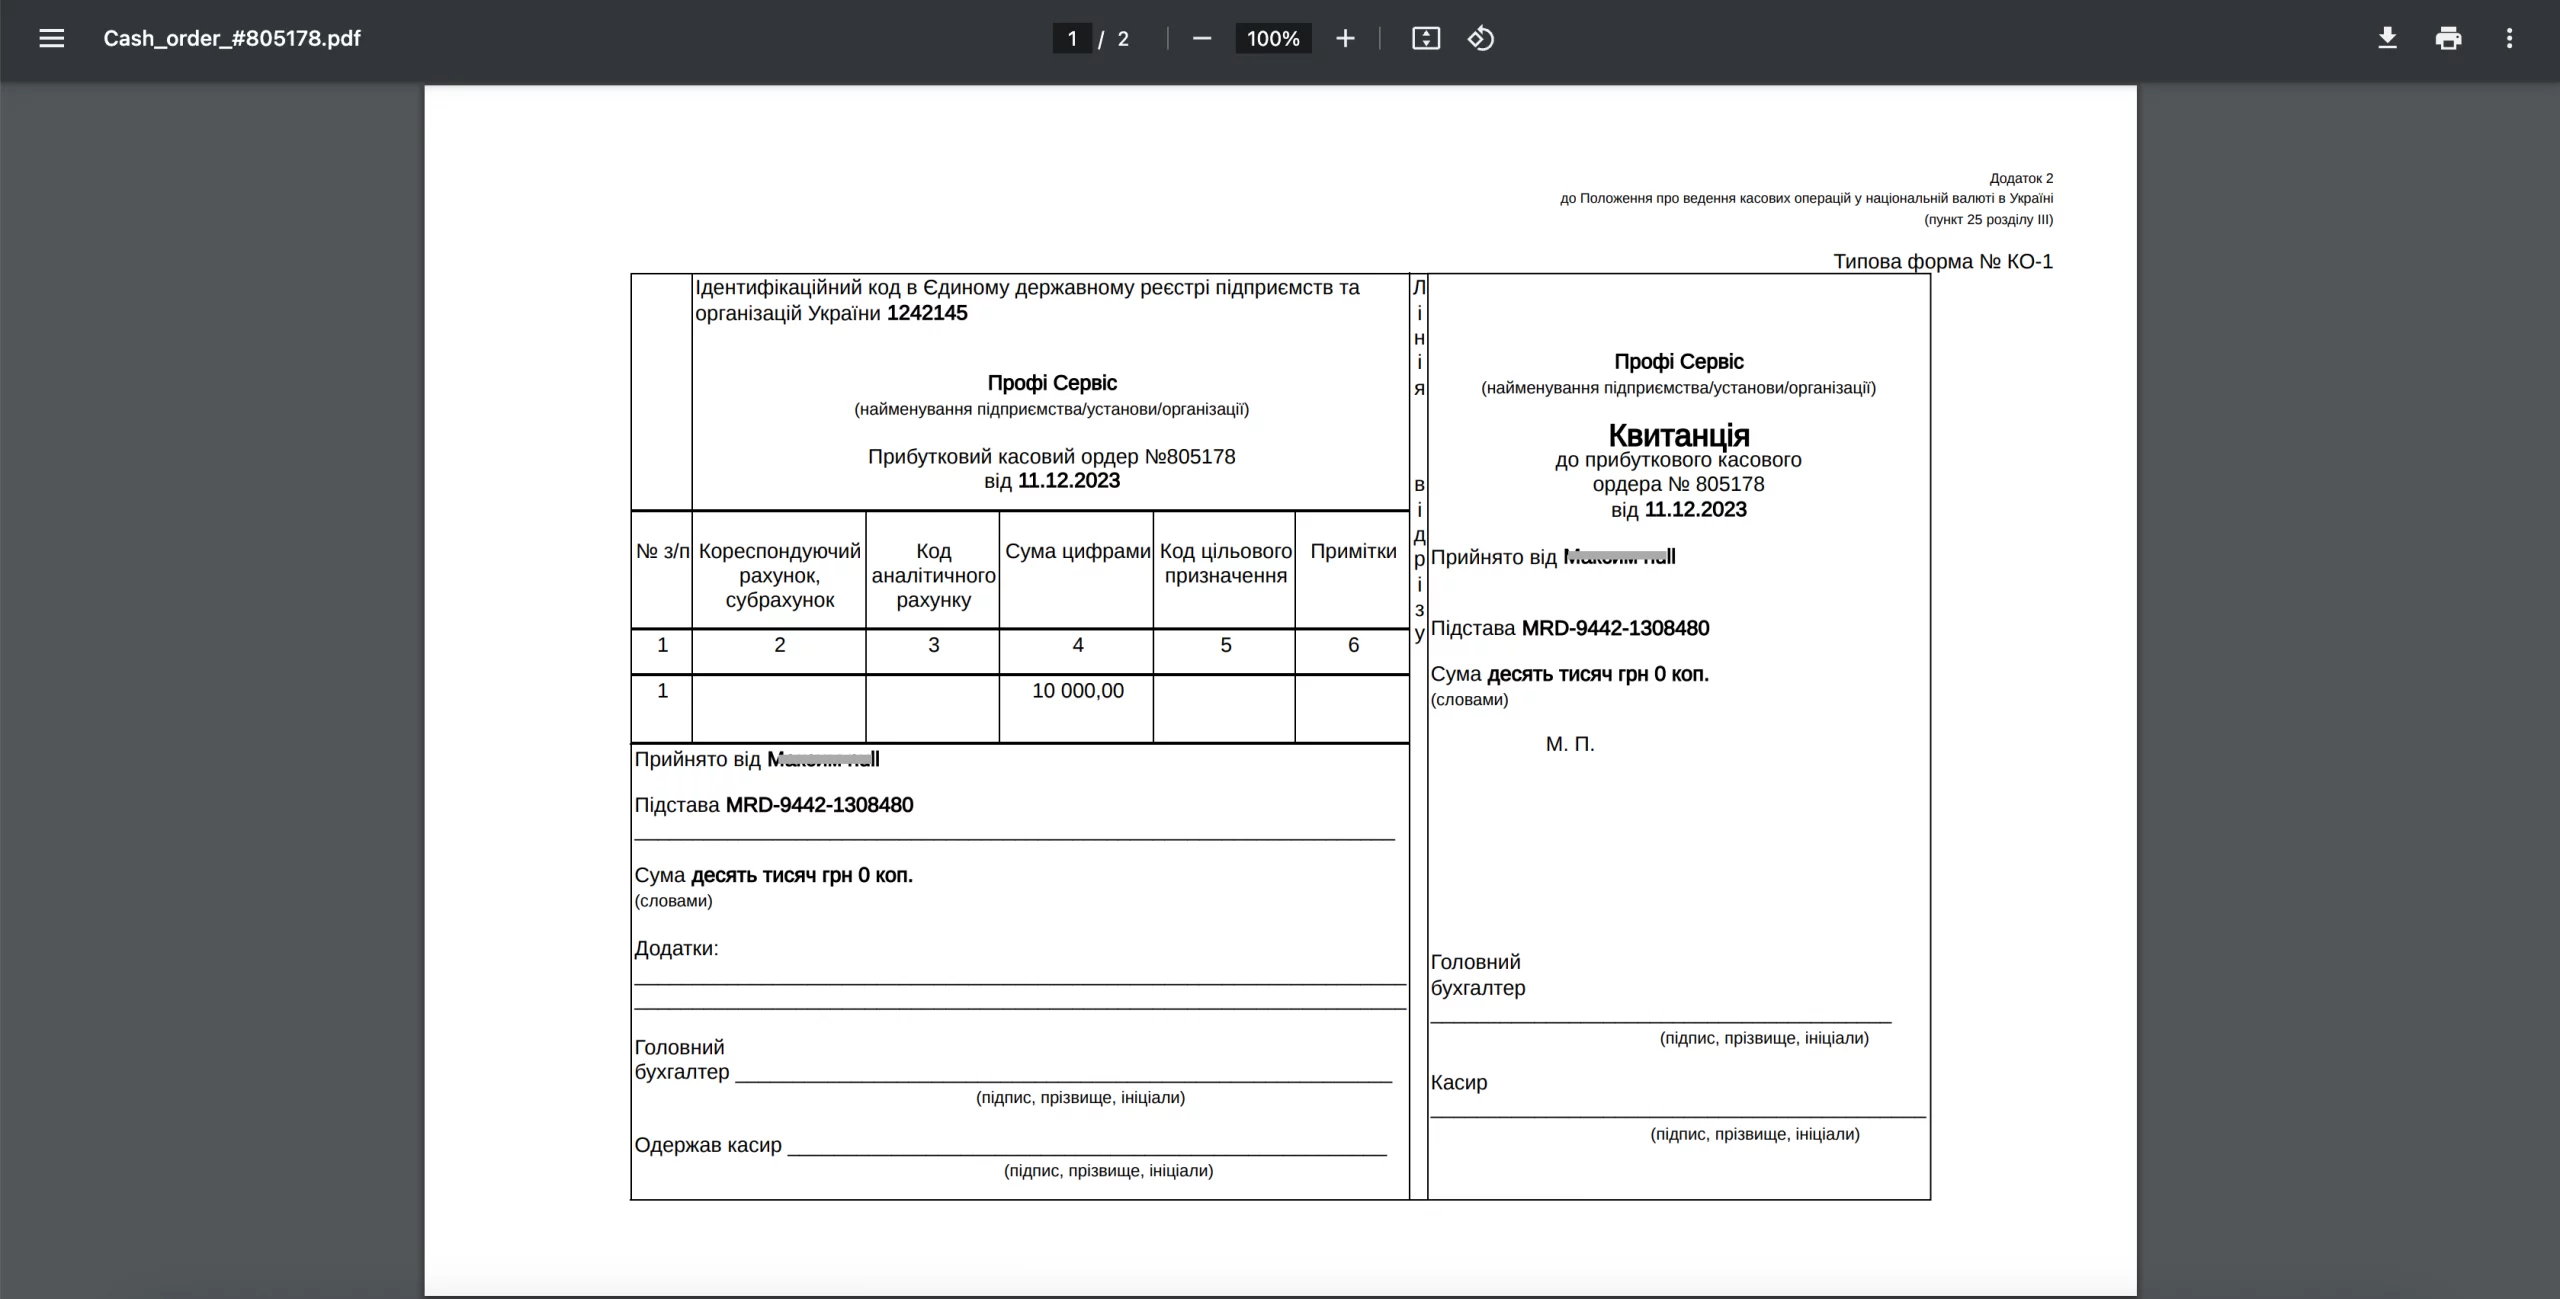
Task: Click the Квитанція heading
Action: point(1678,435)
